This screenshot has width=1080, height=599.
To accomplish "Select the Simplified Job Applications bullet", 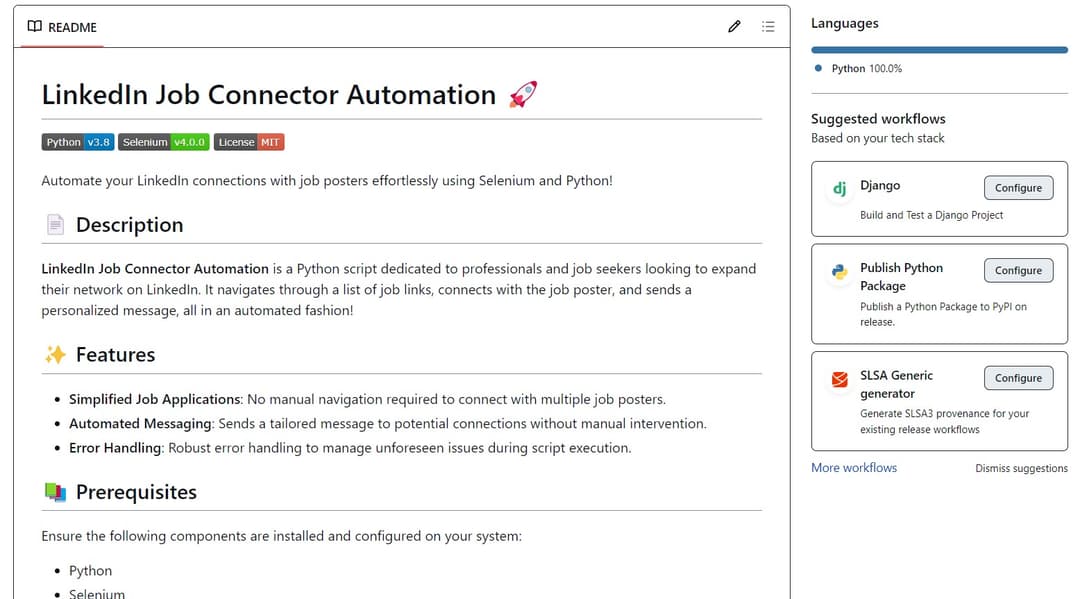I will click(x=367, y=399).
